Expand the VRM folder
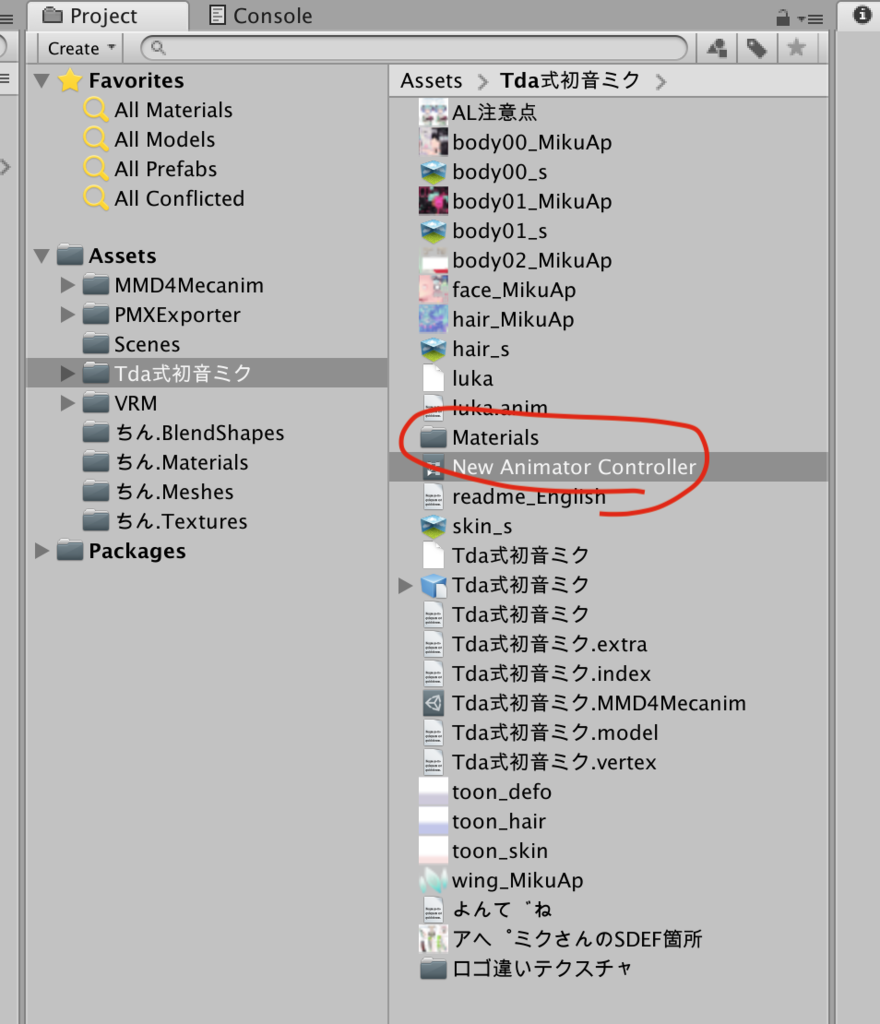 pyautogui.click(x=67, y=403)
